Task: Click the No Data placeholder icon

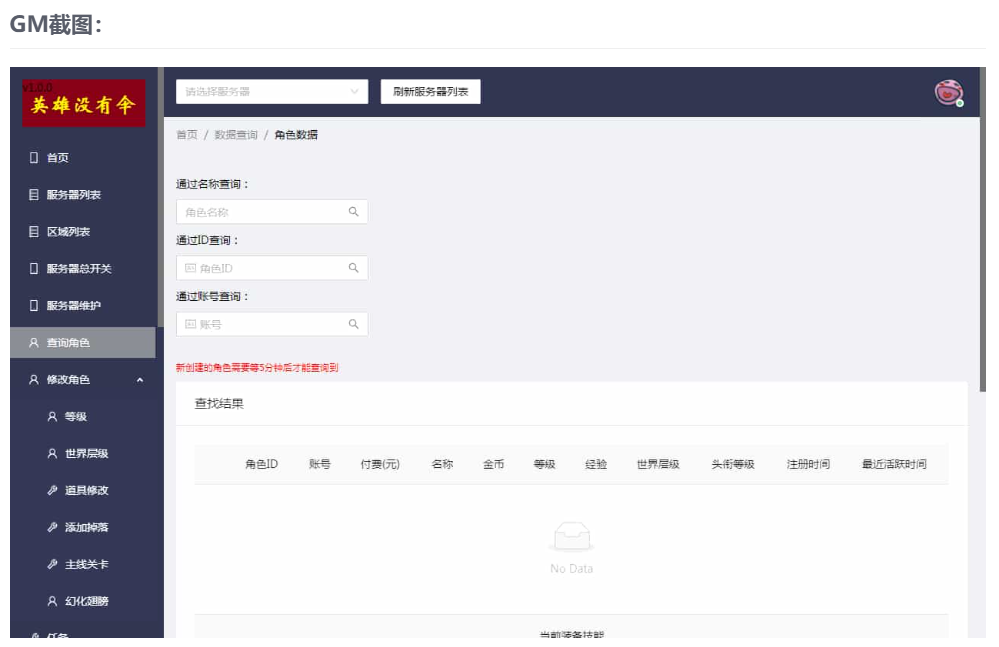Action: click(x=571, y=536)
